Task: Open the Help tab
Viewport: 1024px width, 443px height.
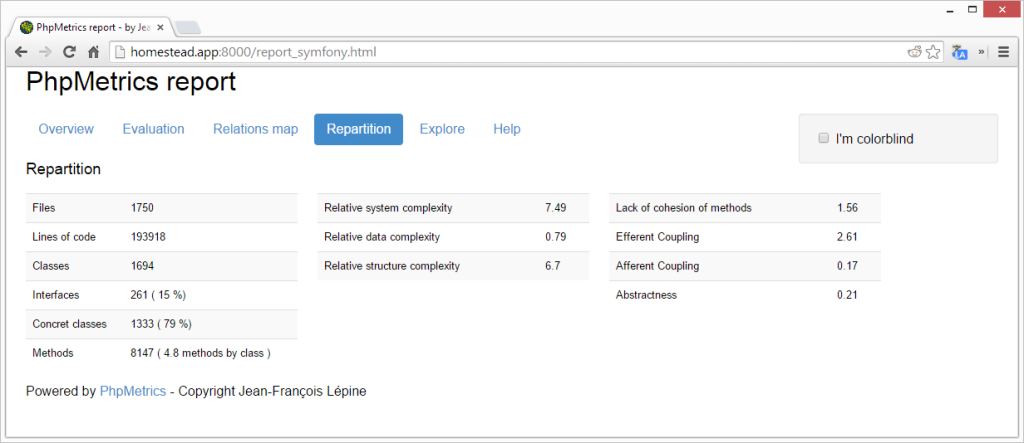Action: coord(506,129)
